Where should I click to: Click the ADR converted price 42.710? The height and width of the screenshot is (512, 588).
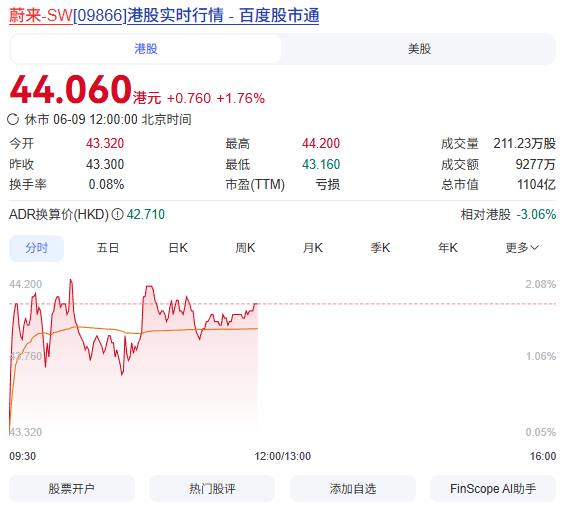click(x=146, y=215)
